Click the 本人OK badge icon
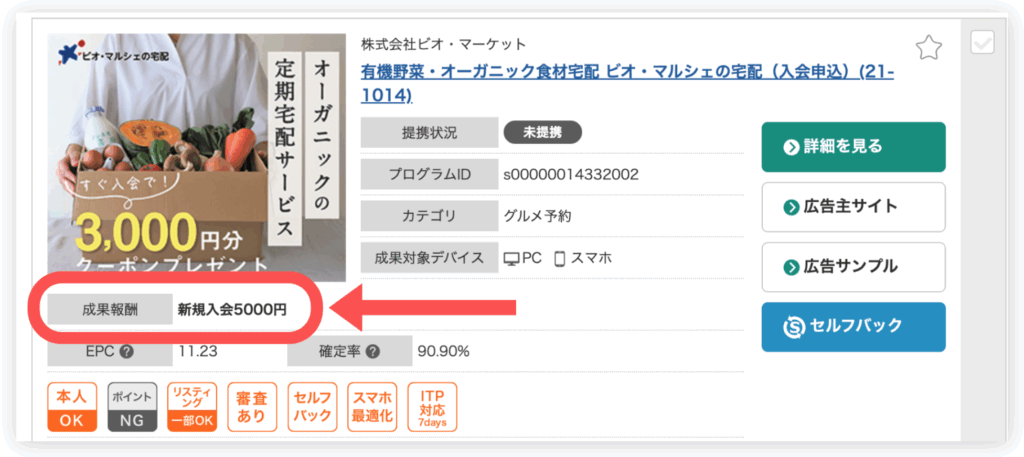The image size is (1024, 457). (72, 407)
